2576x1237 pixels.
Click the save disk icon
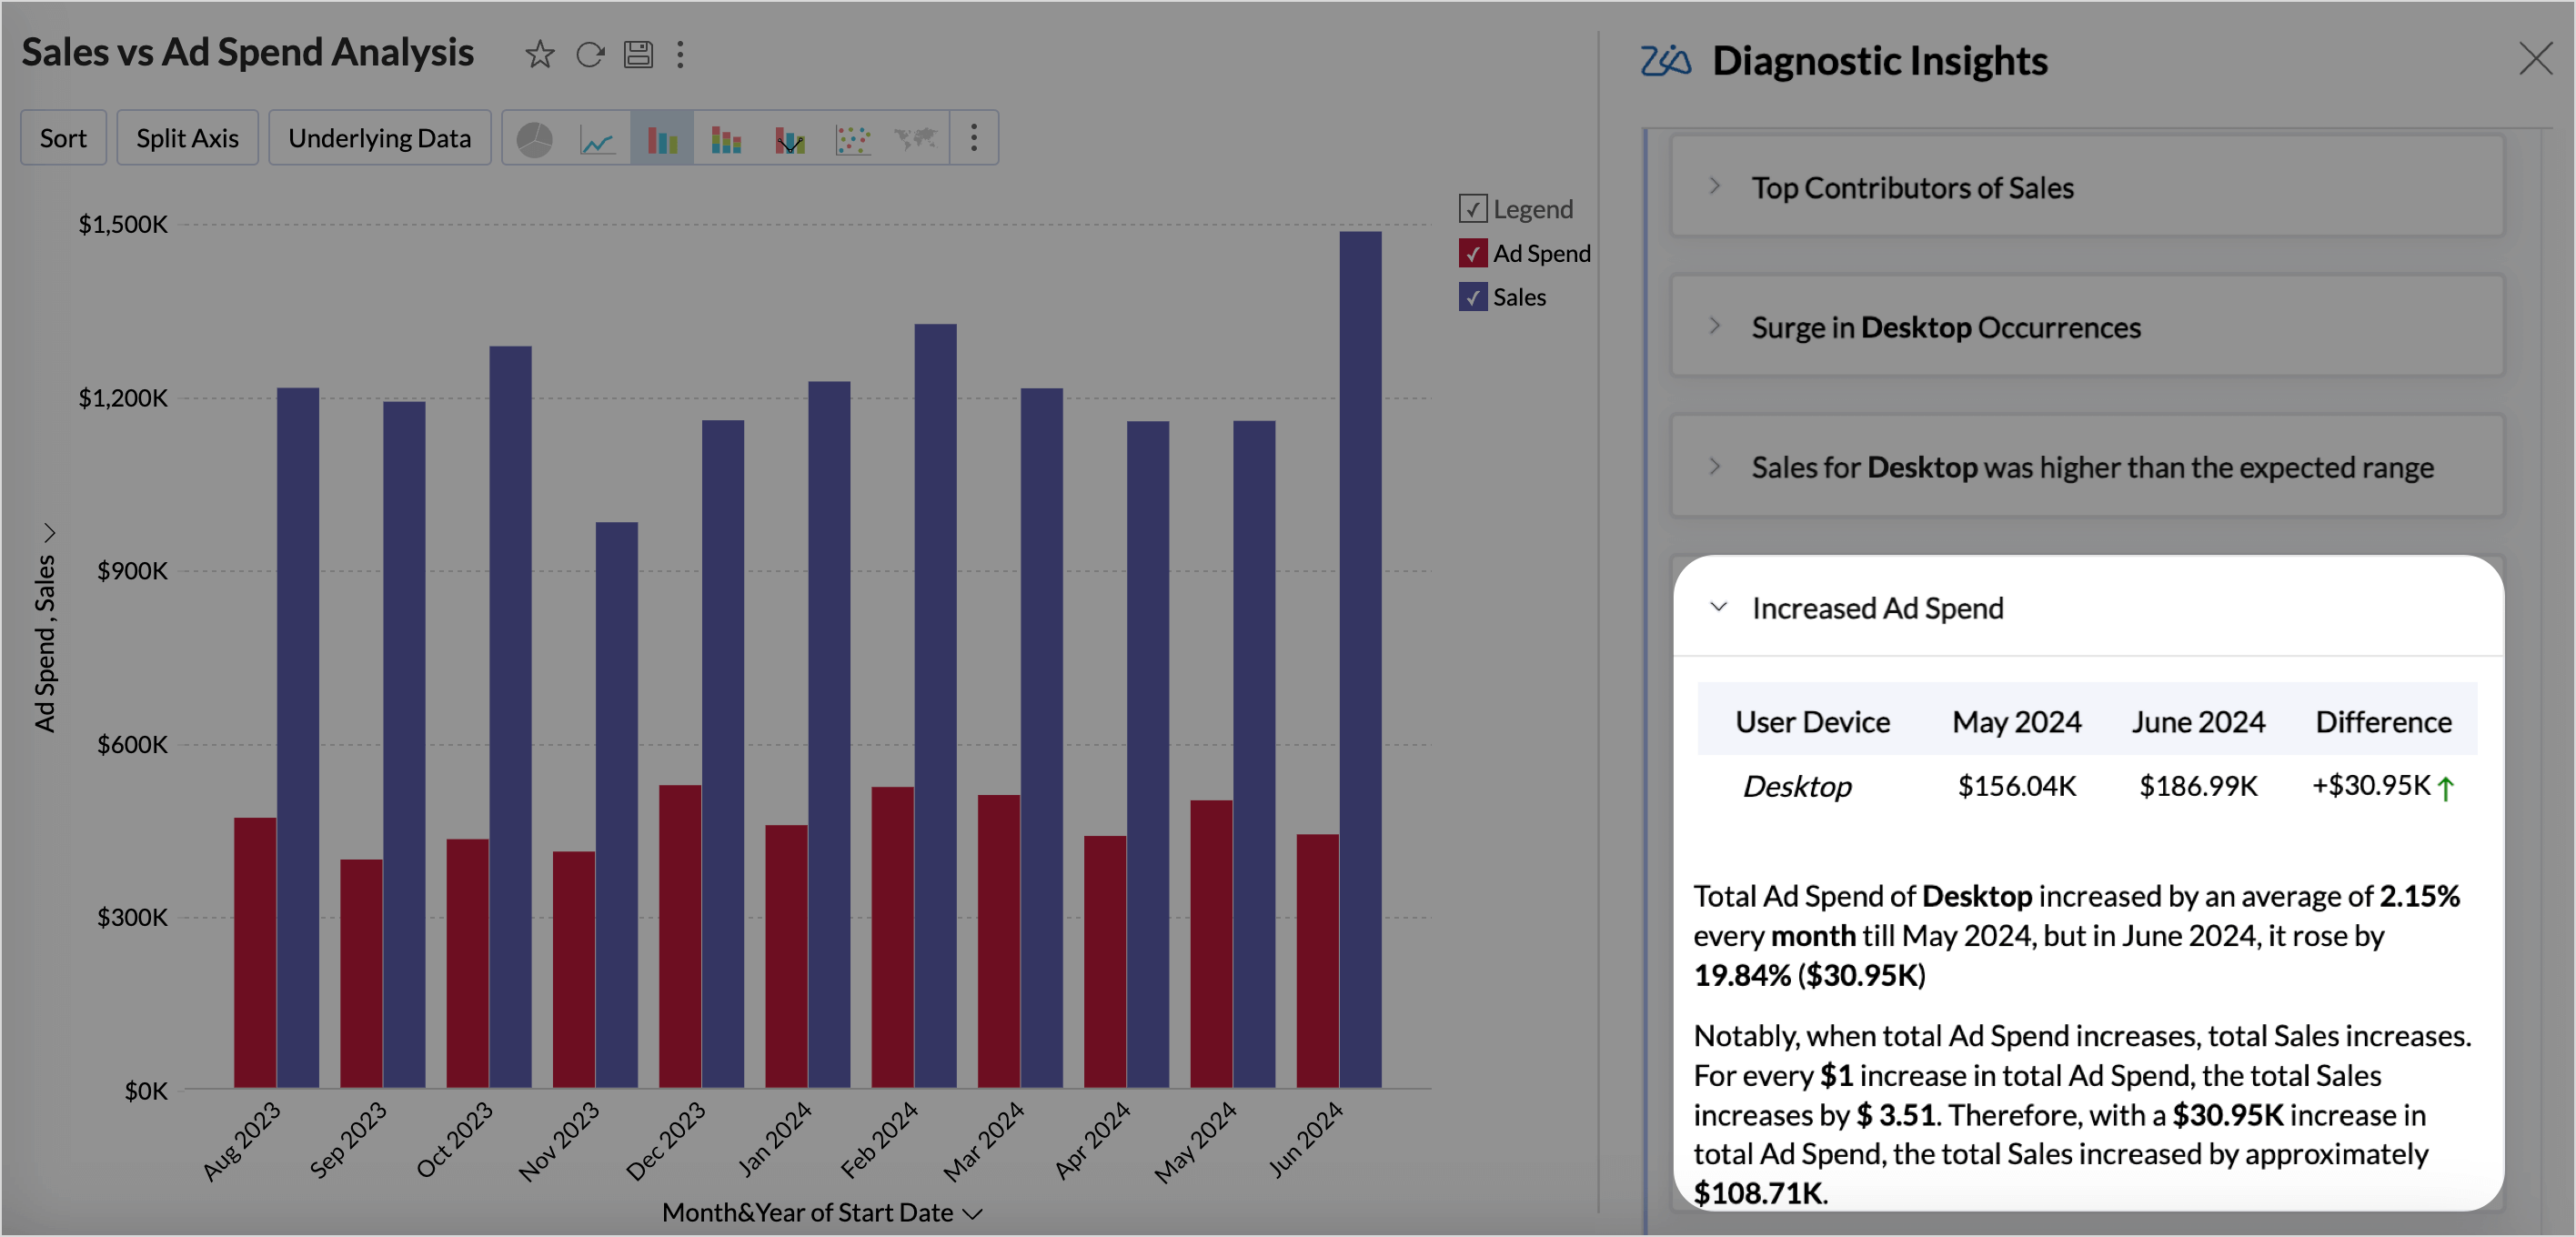click(638, 54)
